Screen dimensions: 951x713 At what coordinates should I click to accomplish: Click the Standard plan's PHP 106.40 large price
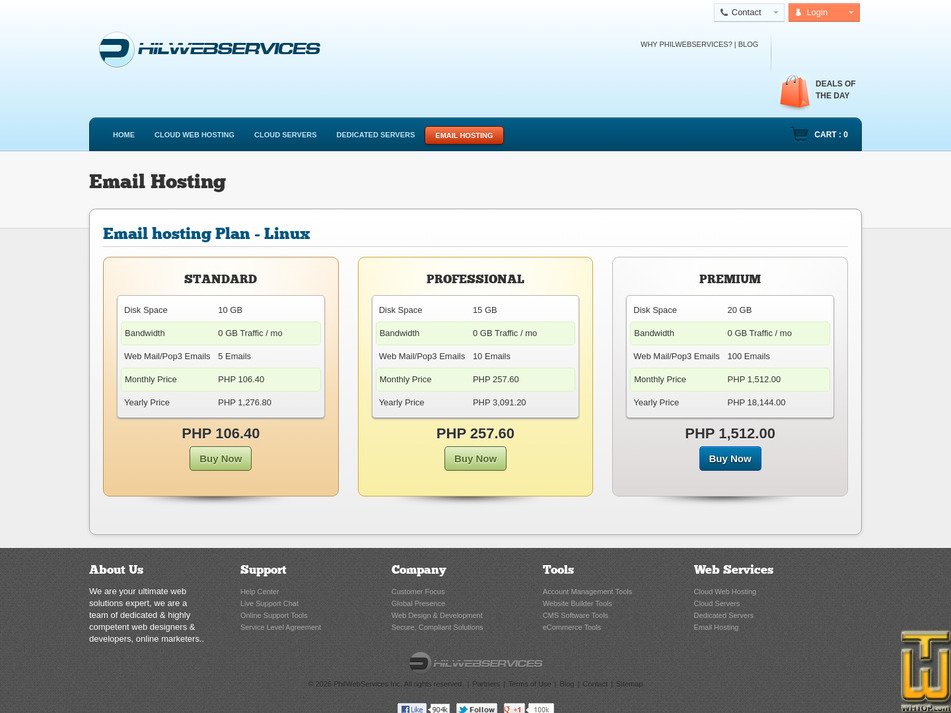click(x=220, y=433)
